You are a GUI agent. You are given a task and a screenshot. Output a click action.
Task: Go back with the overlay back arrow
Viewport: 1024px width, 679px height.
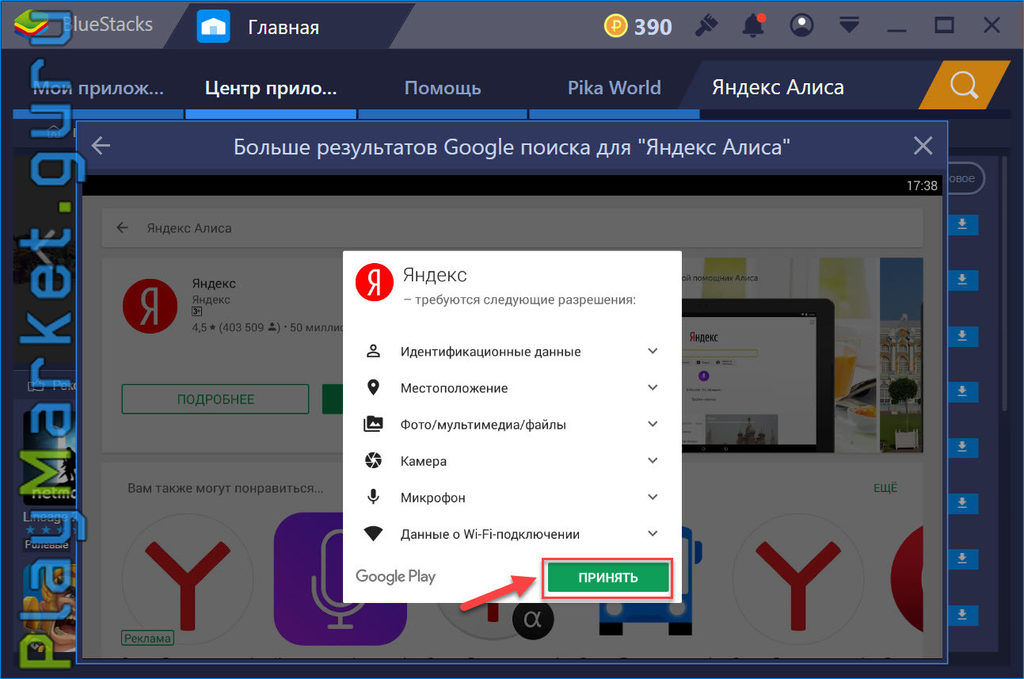tap(101, 146)
